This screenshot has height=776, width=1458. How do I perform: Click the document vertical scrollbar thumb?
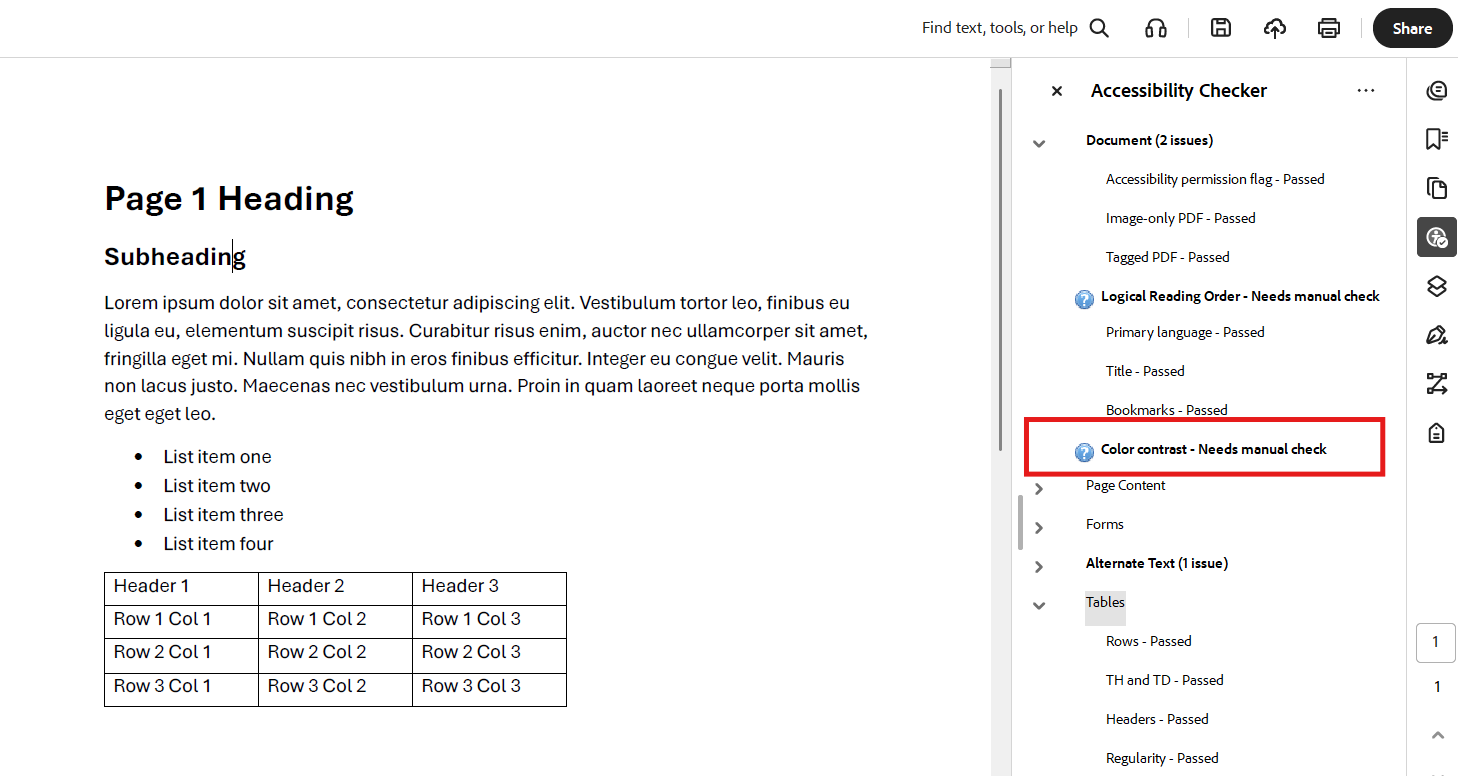[x=1000, y=270]
